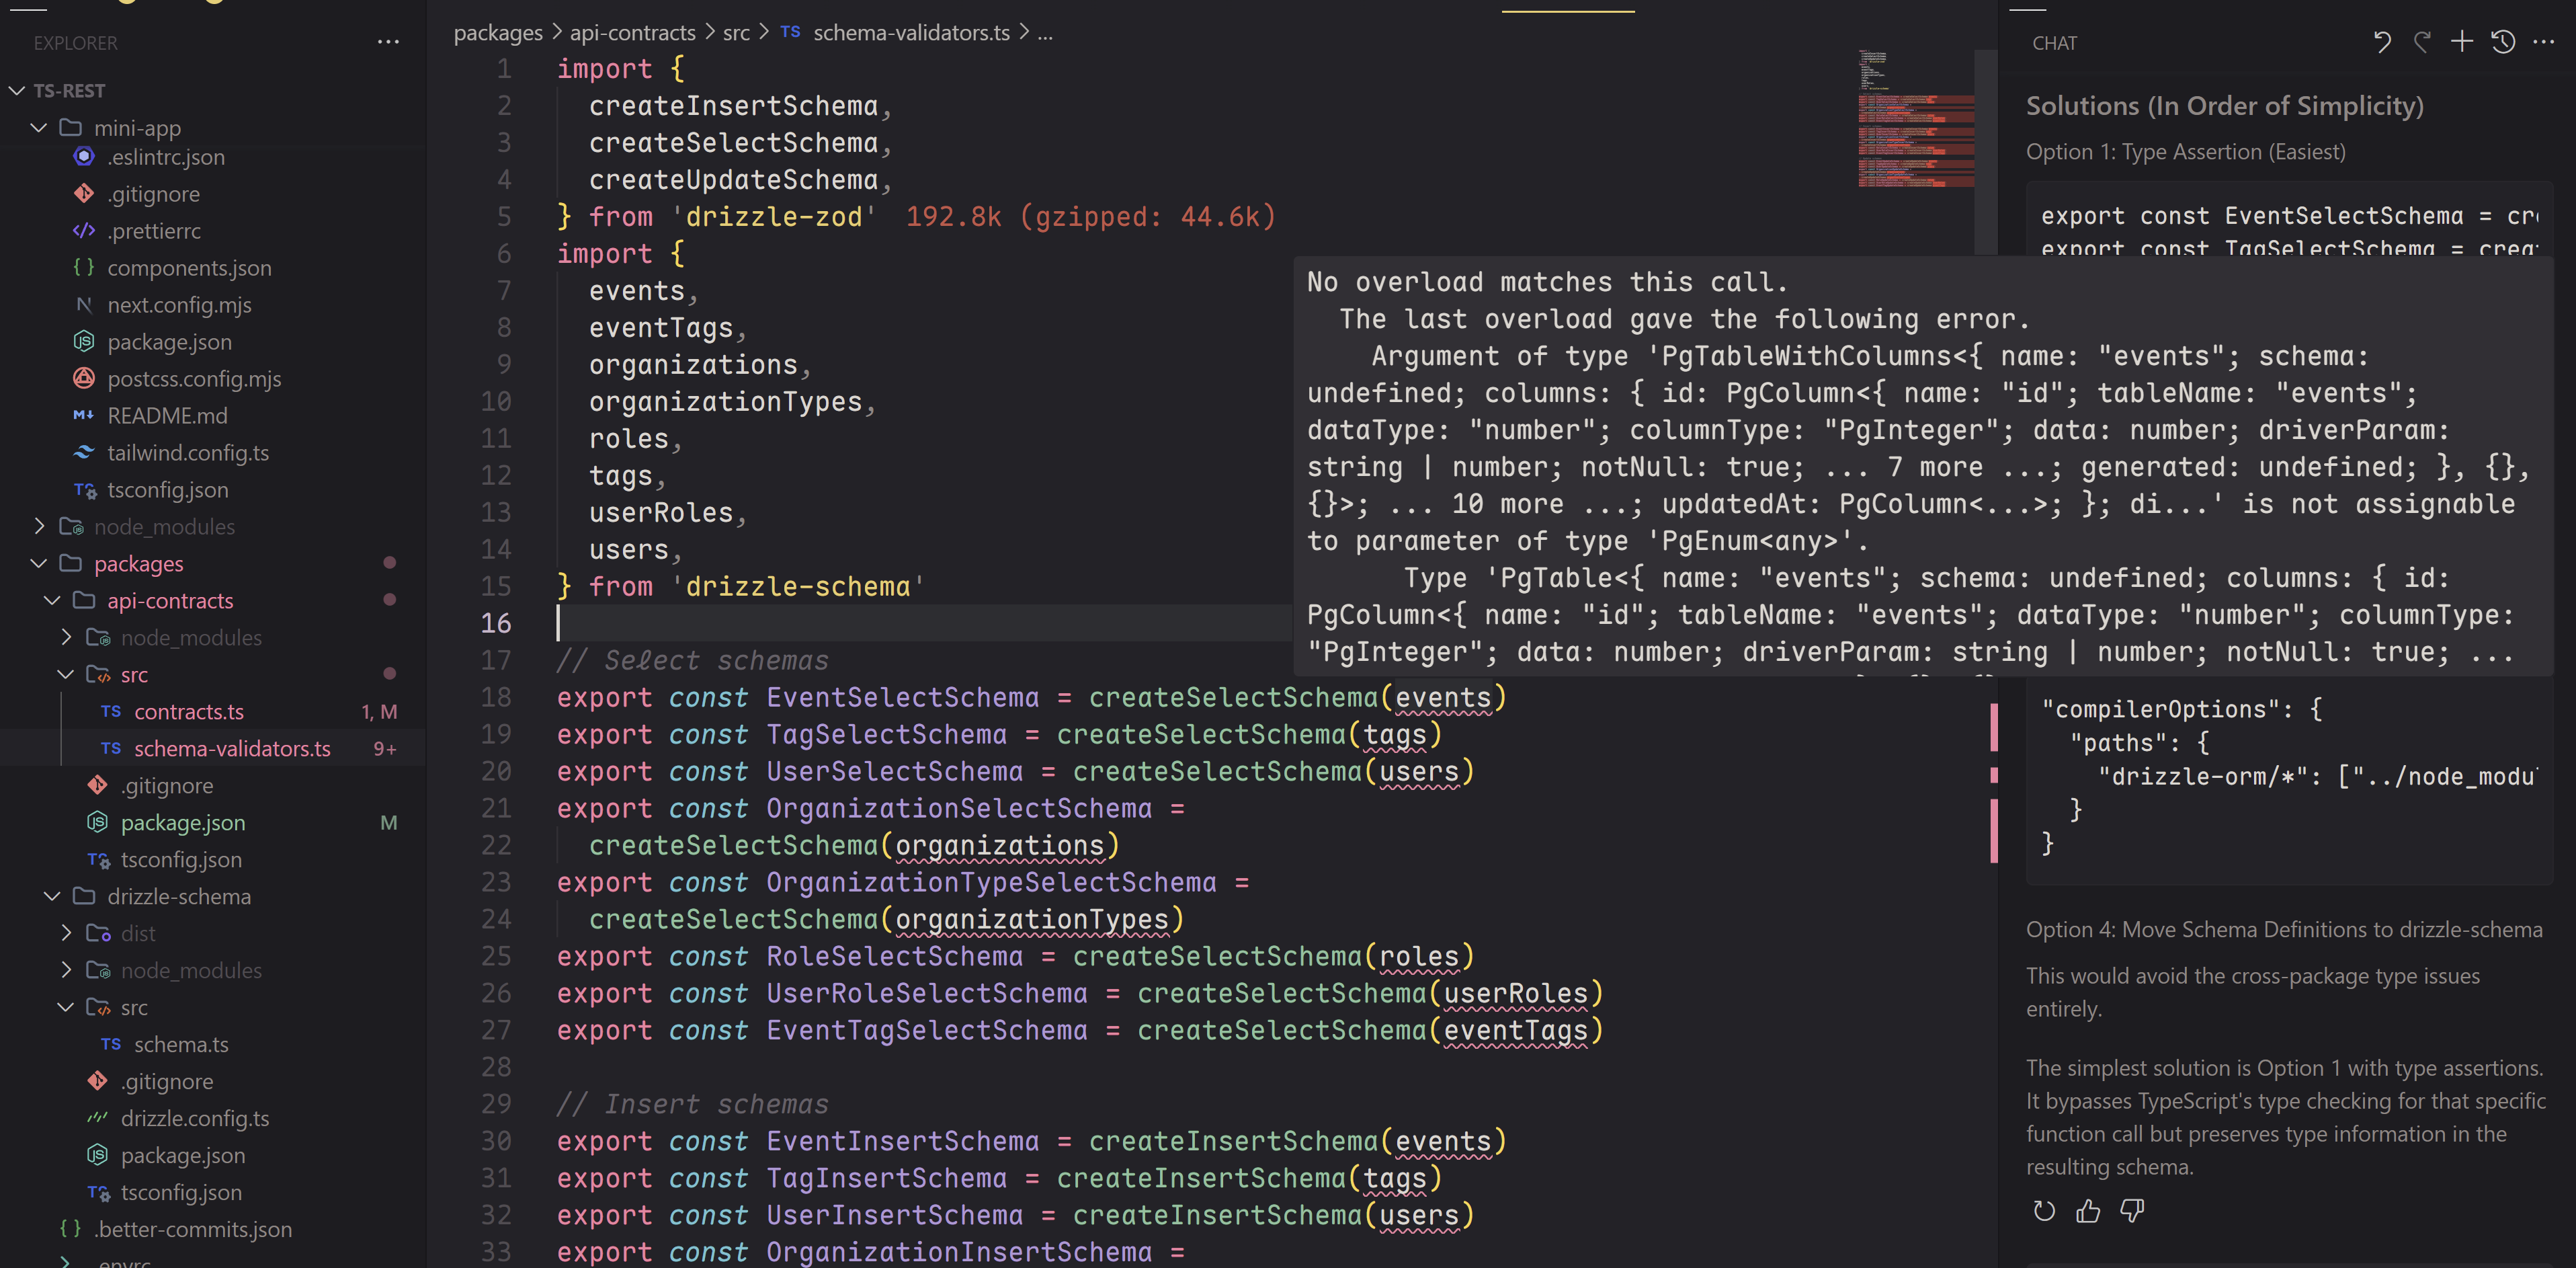Click api-contracts in breadcrumb path
The width and height of the screenshot is (2576, 1268).
(632, 33)
